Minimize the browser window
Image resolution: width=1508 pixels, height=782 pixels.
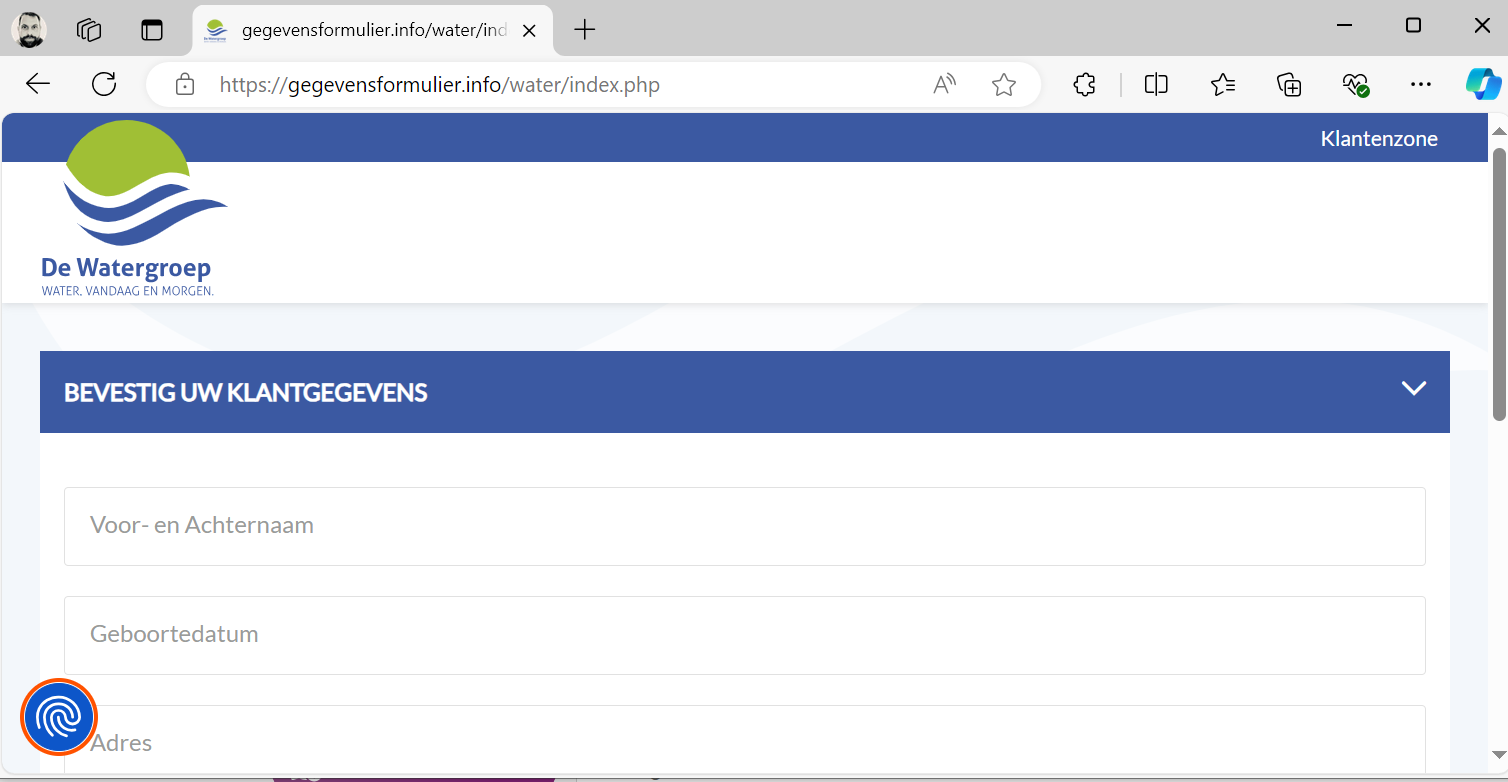[x=1347, y=25]
